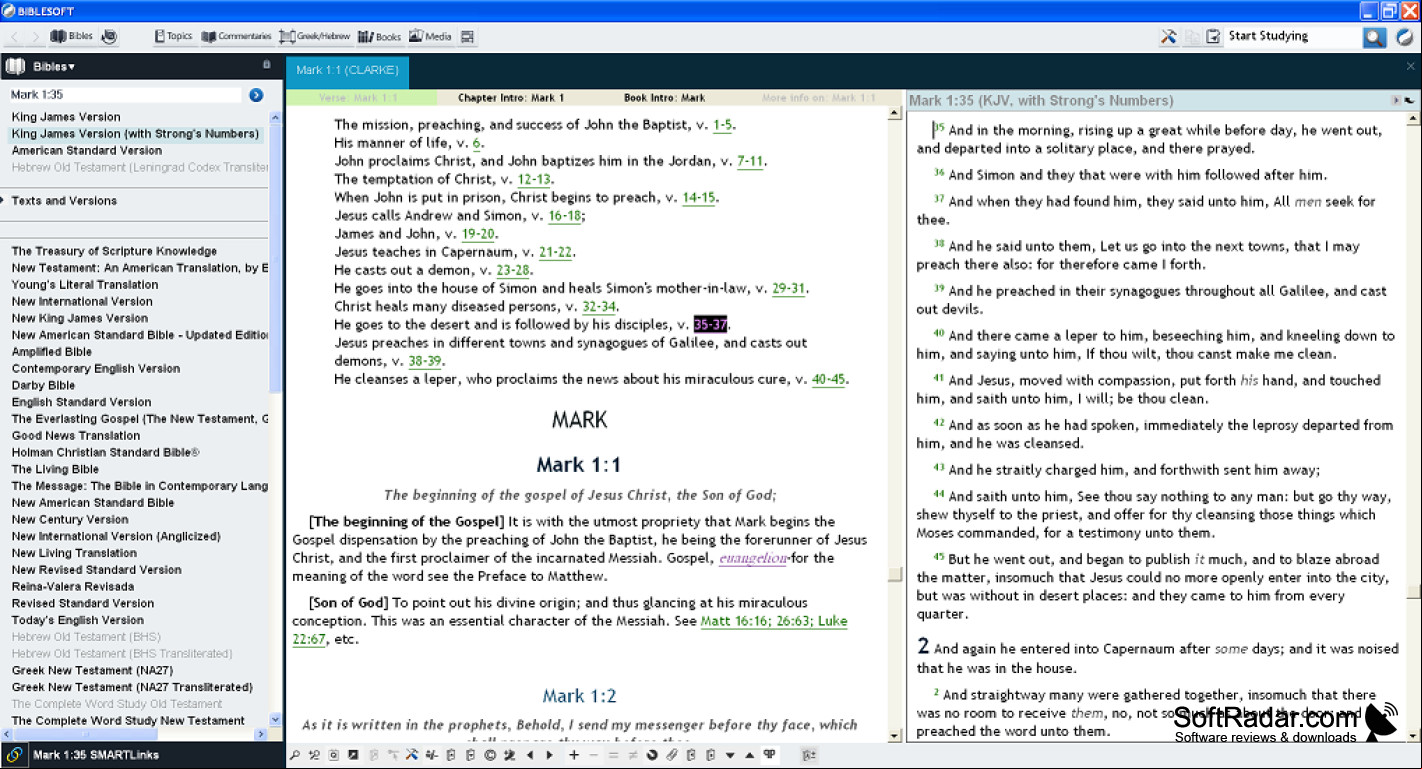Select King James Version in the Bibles list
This screenshot has width=1422, height=769.
click(x=66, y=117)
